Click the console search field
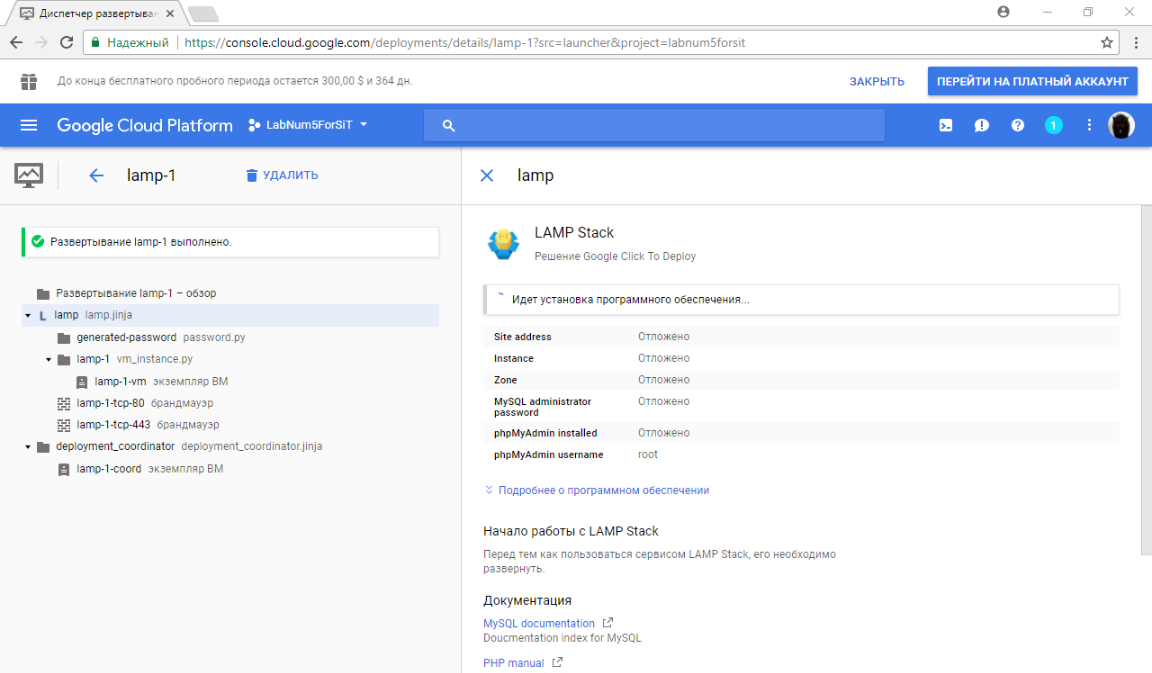The height and width of the screenshot is (673, 1152). [x=654, y=126]
